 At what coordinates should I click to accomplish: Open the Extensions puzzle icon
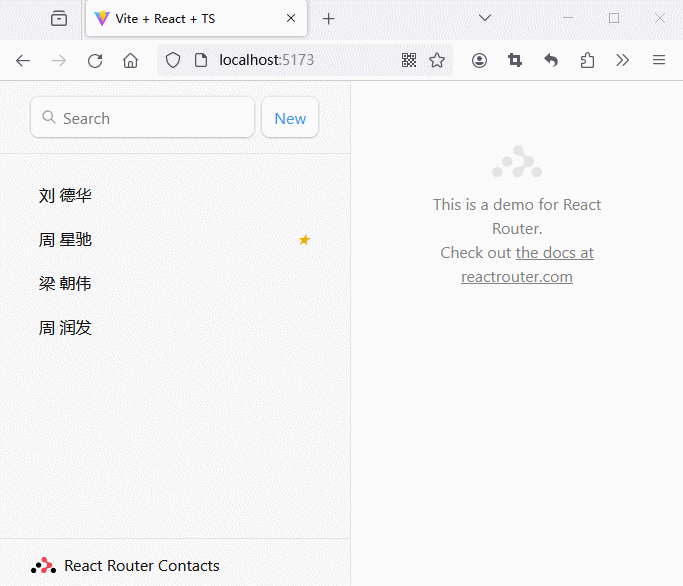click(x=587, y=60)
